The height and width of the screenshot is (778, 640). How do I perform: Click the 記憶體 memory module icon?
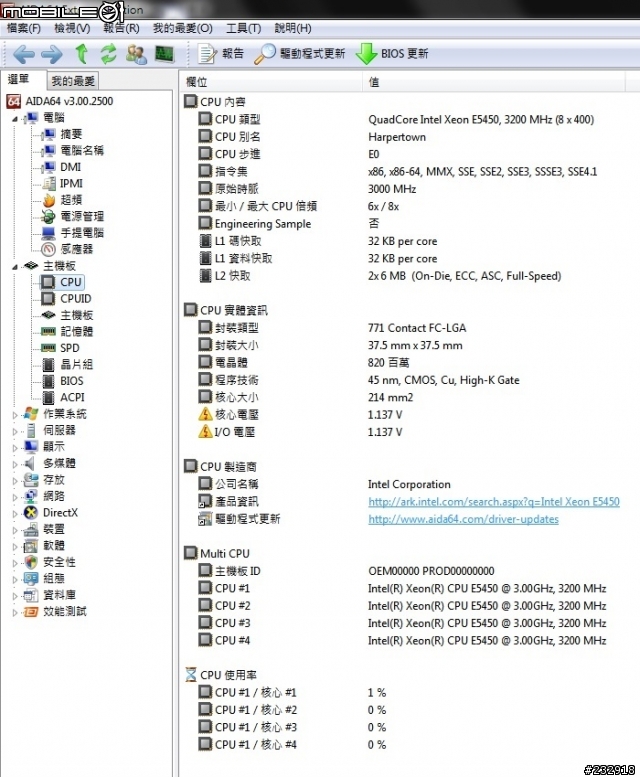48,331
